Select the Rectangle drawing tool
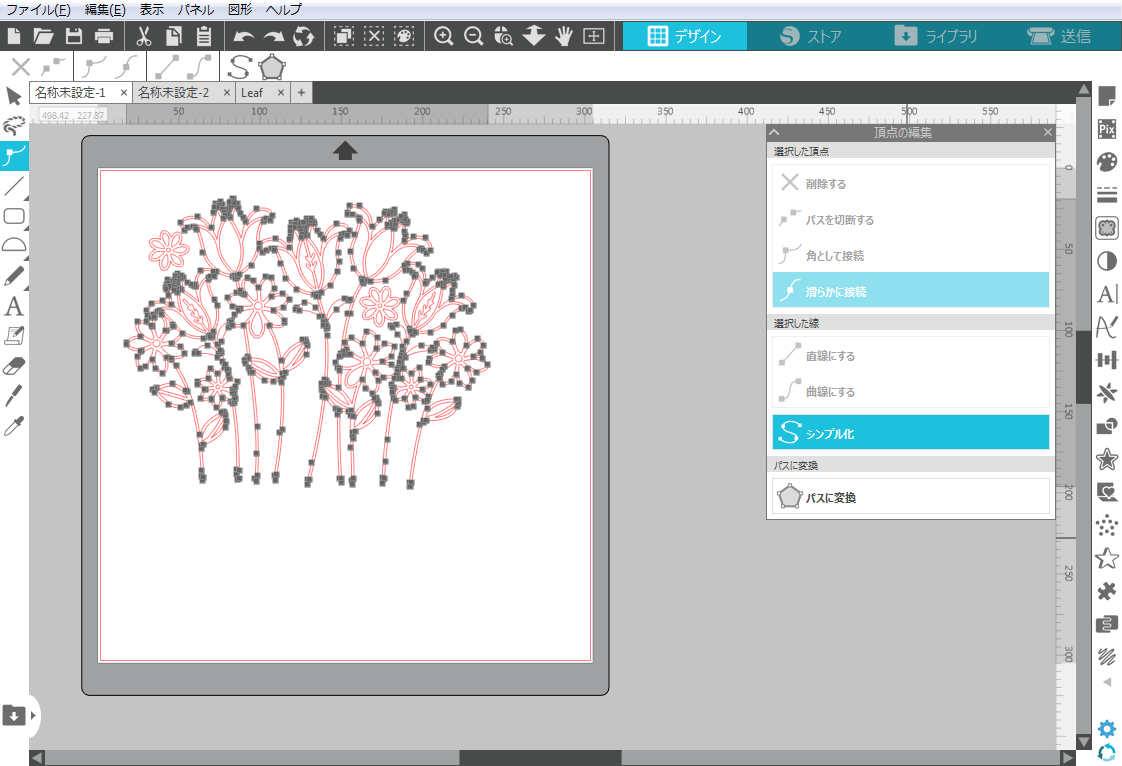 (x=14, y=215)
